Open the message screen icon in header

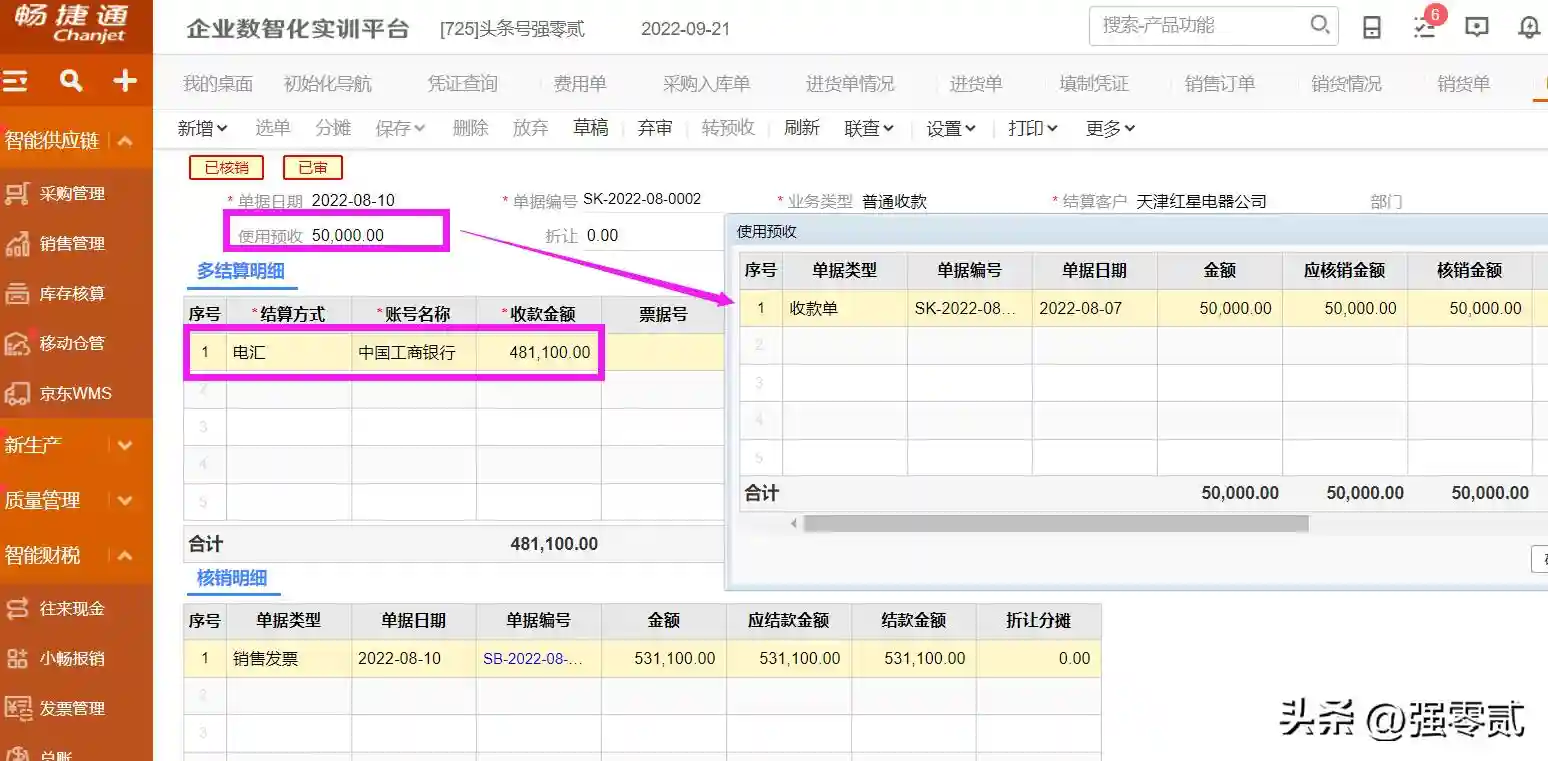point(1477,28)
